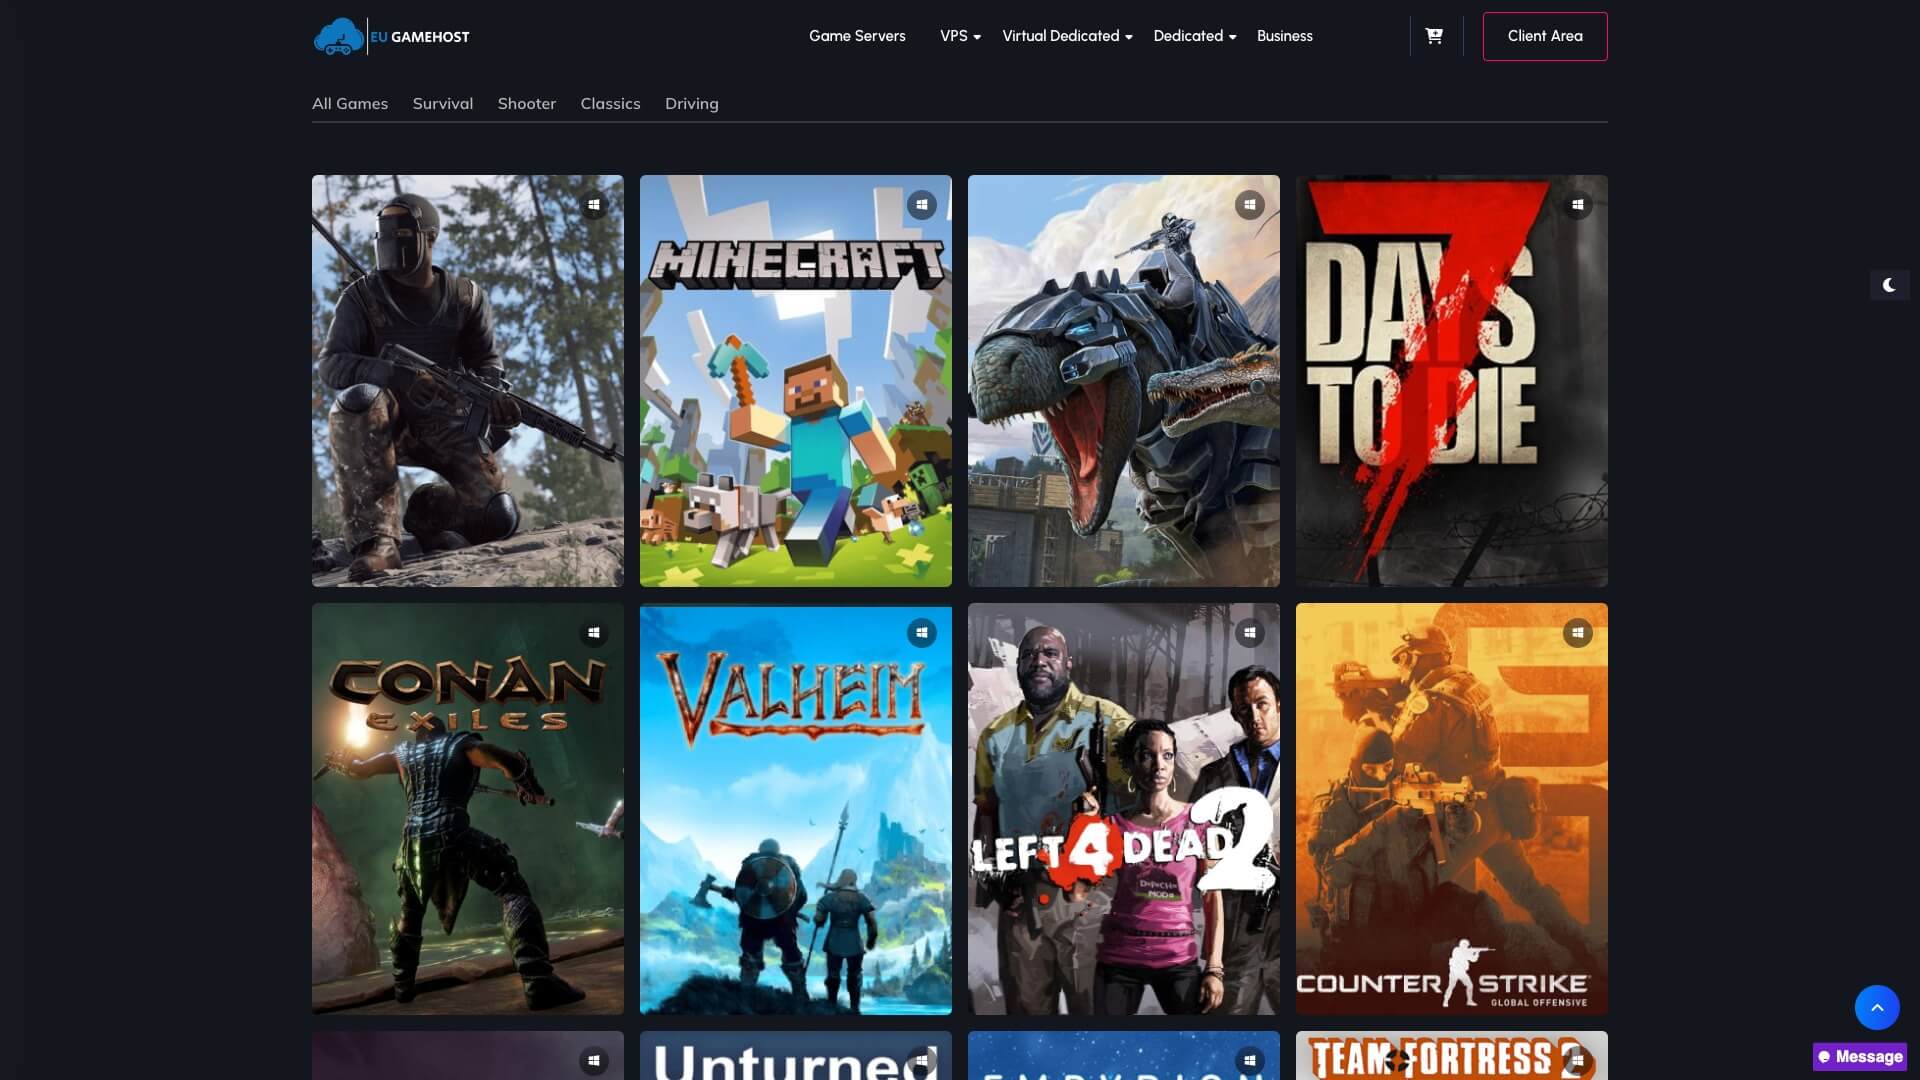Expand the VPS dropdown menu
The image size is (1920, 1080).
coord(960,36)
